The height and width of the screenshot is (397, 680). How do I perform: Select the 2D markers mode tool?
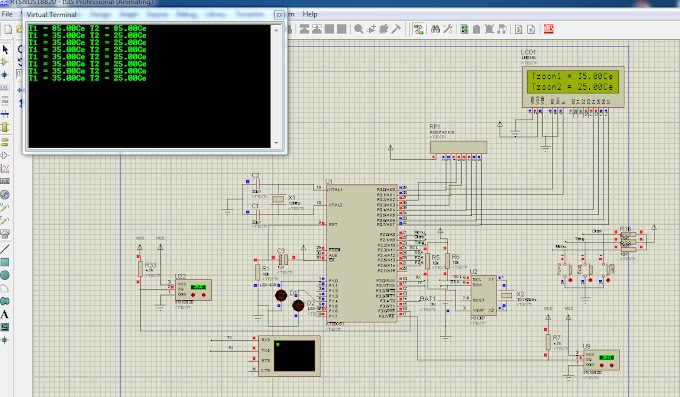pos(5,340)
